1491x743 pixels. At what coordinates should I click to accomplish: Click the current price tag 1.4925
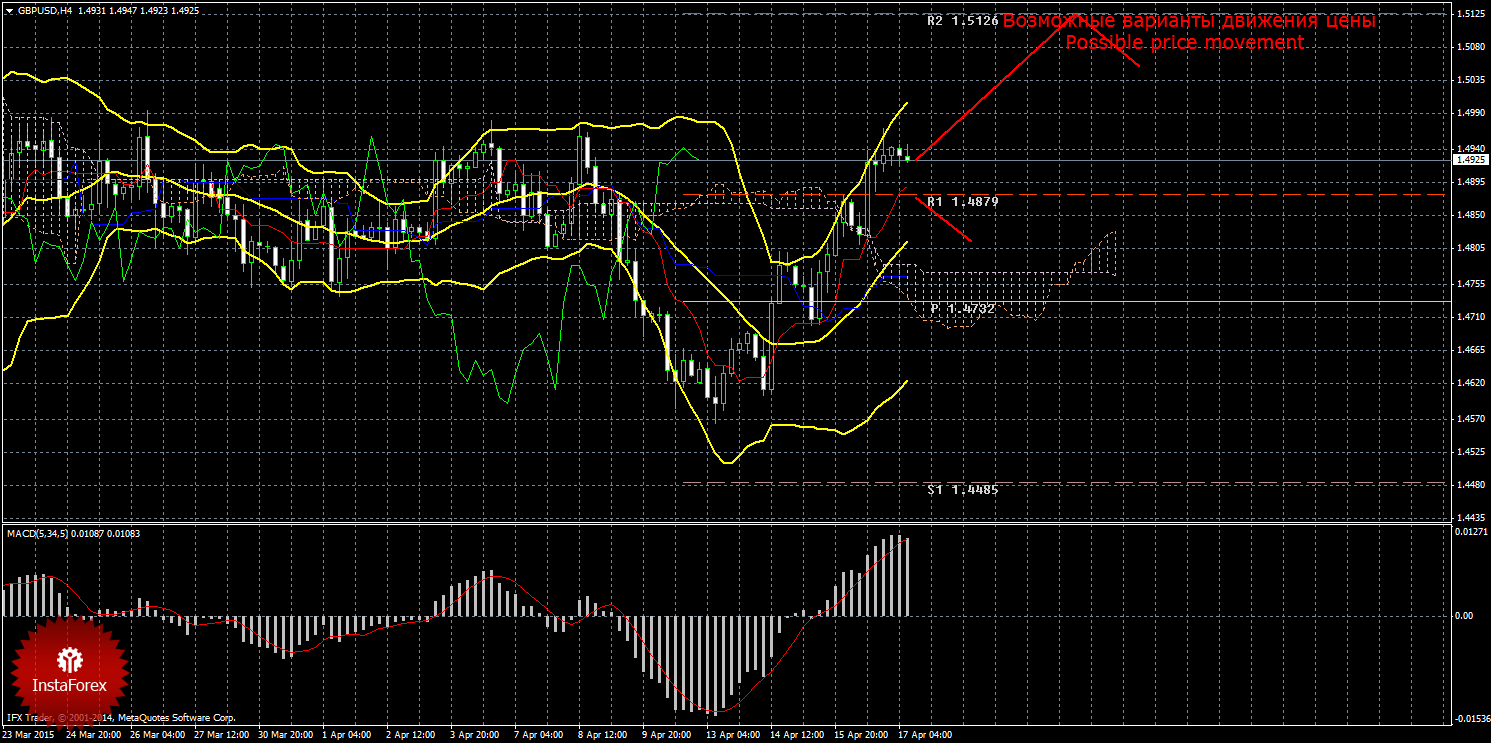[x=1470, y=160]
